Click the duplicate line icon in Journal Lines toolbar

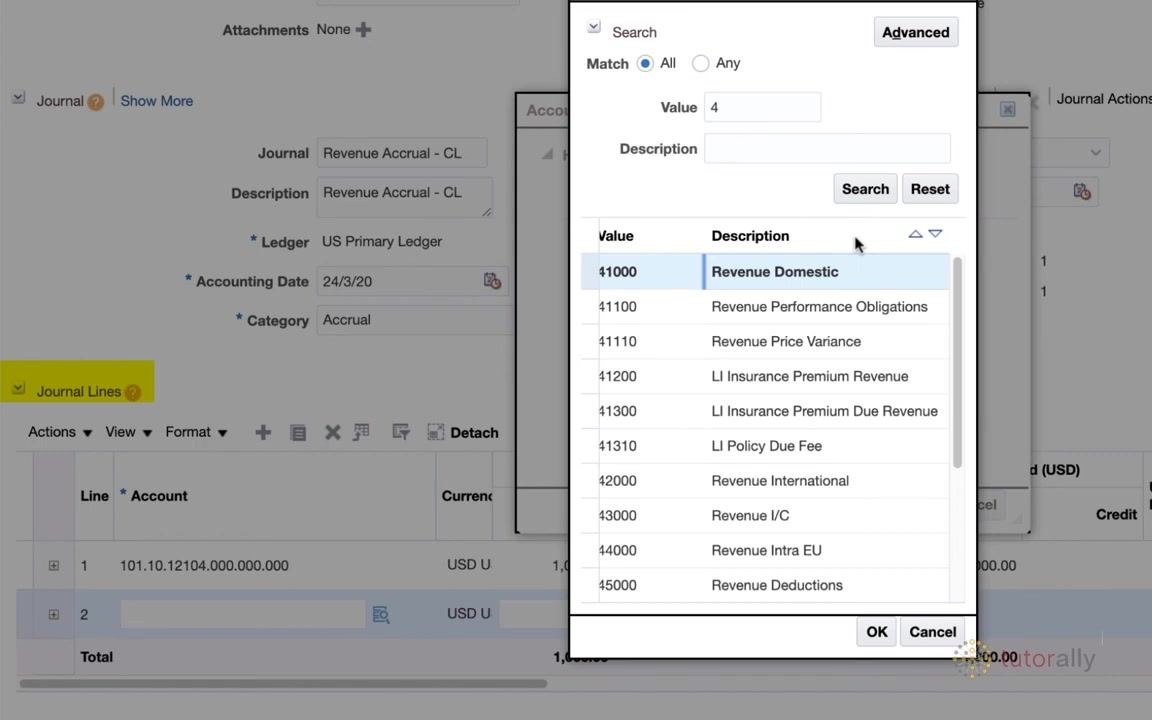click(298, 432)
